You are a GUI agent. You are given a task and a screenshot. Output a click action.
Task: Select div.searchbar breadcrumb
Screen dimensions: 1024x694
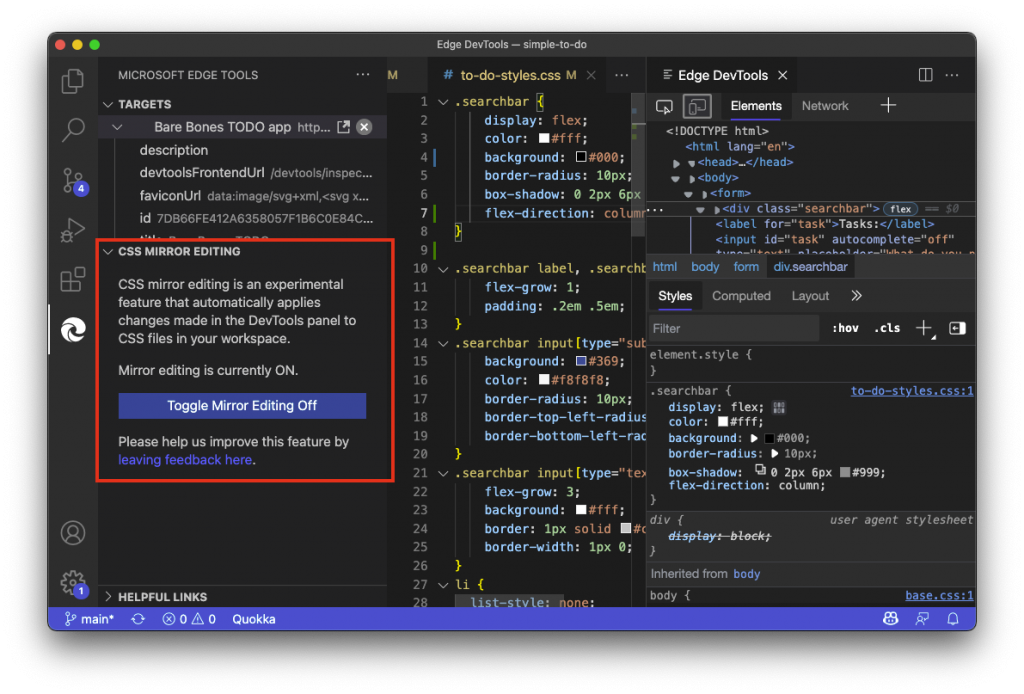pyautogui.click(x=810, y=267)
